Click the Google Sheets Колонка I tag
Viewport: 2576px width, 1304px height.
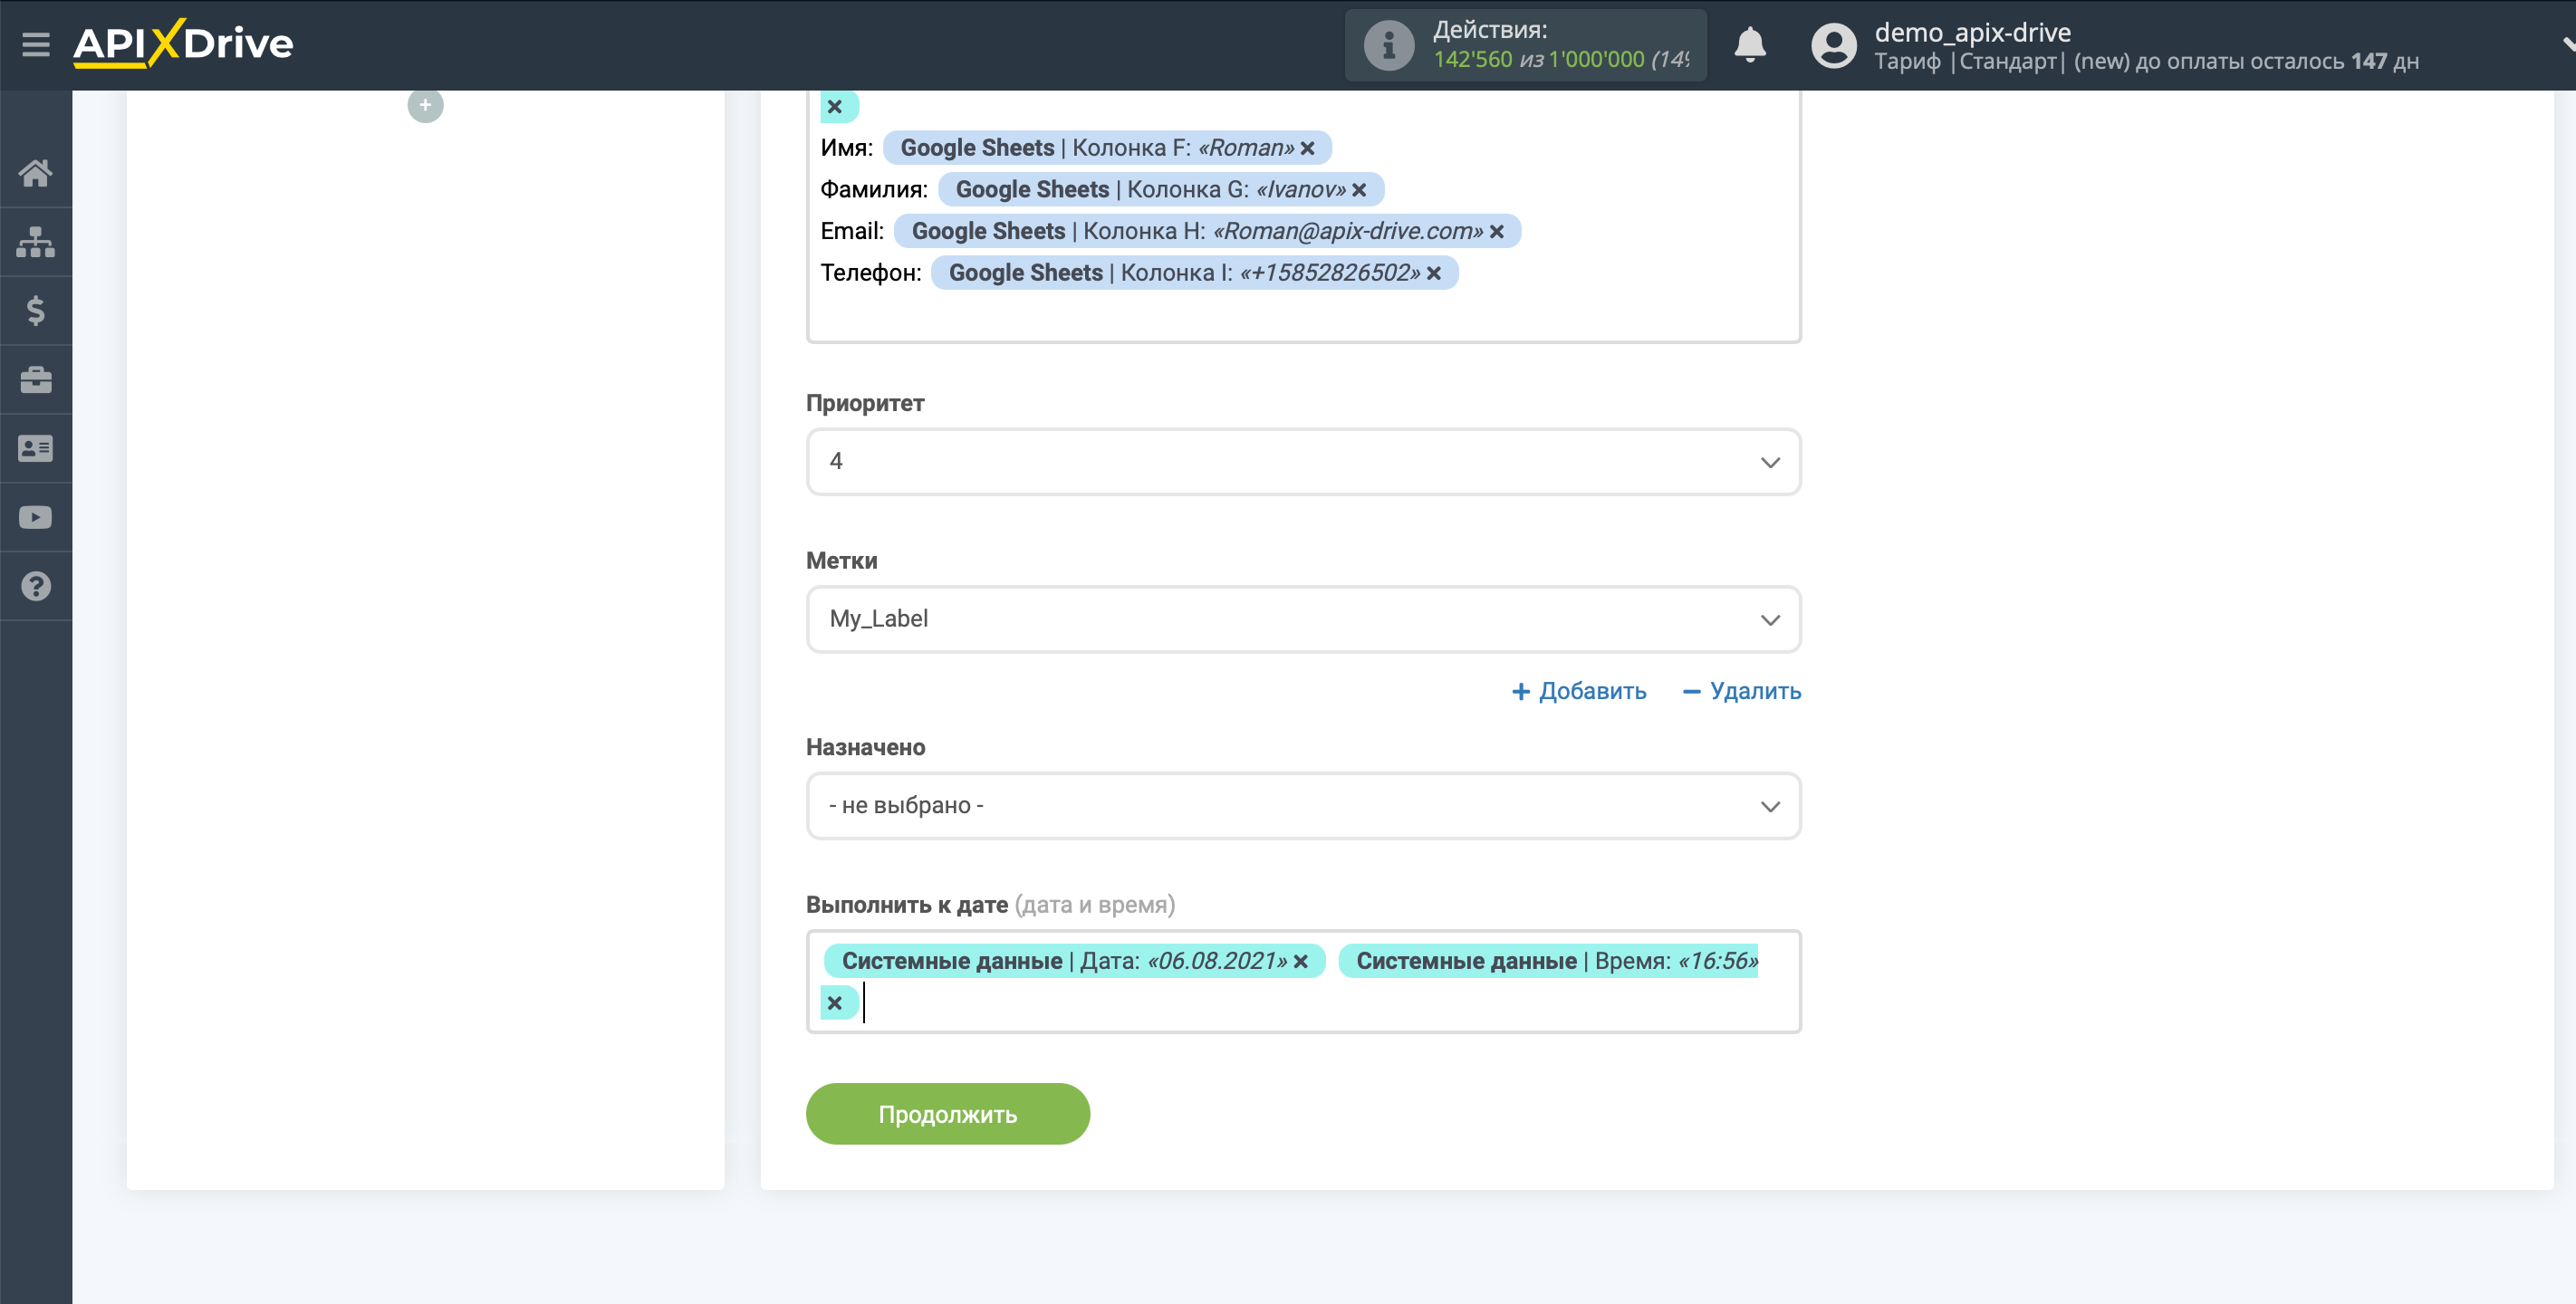(x=1194, y=273)
